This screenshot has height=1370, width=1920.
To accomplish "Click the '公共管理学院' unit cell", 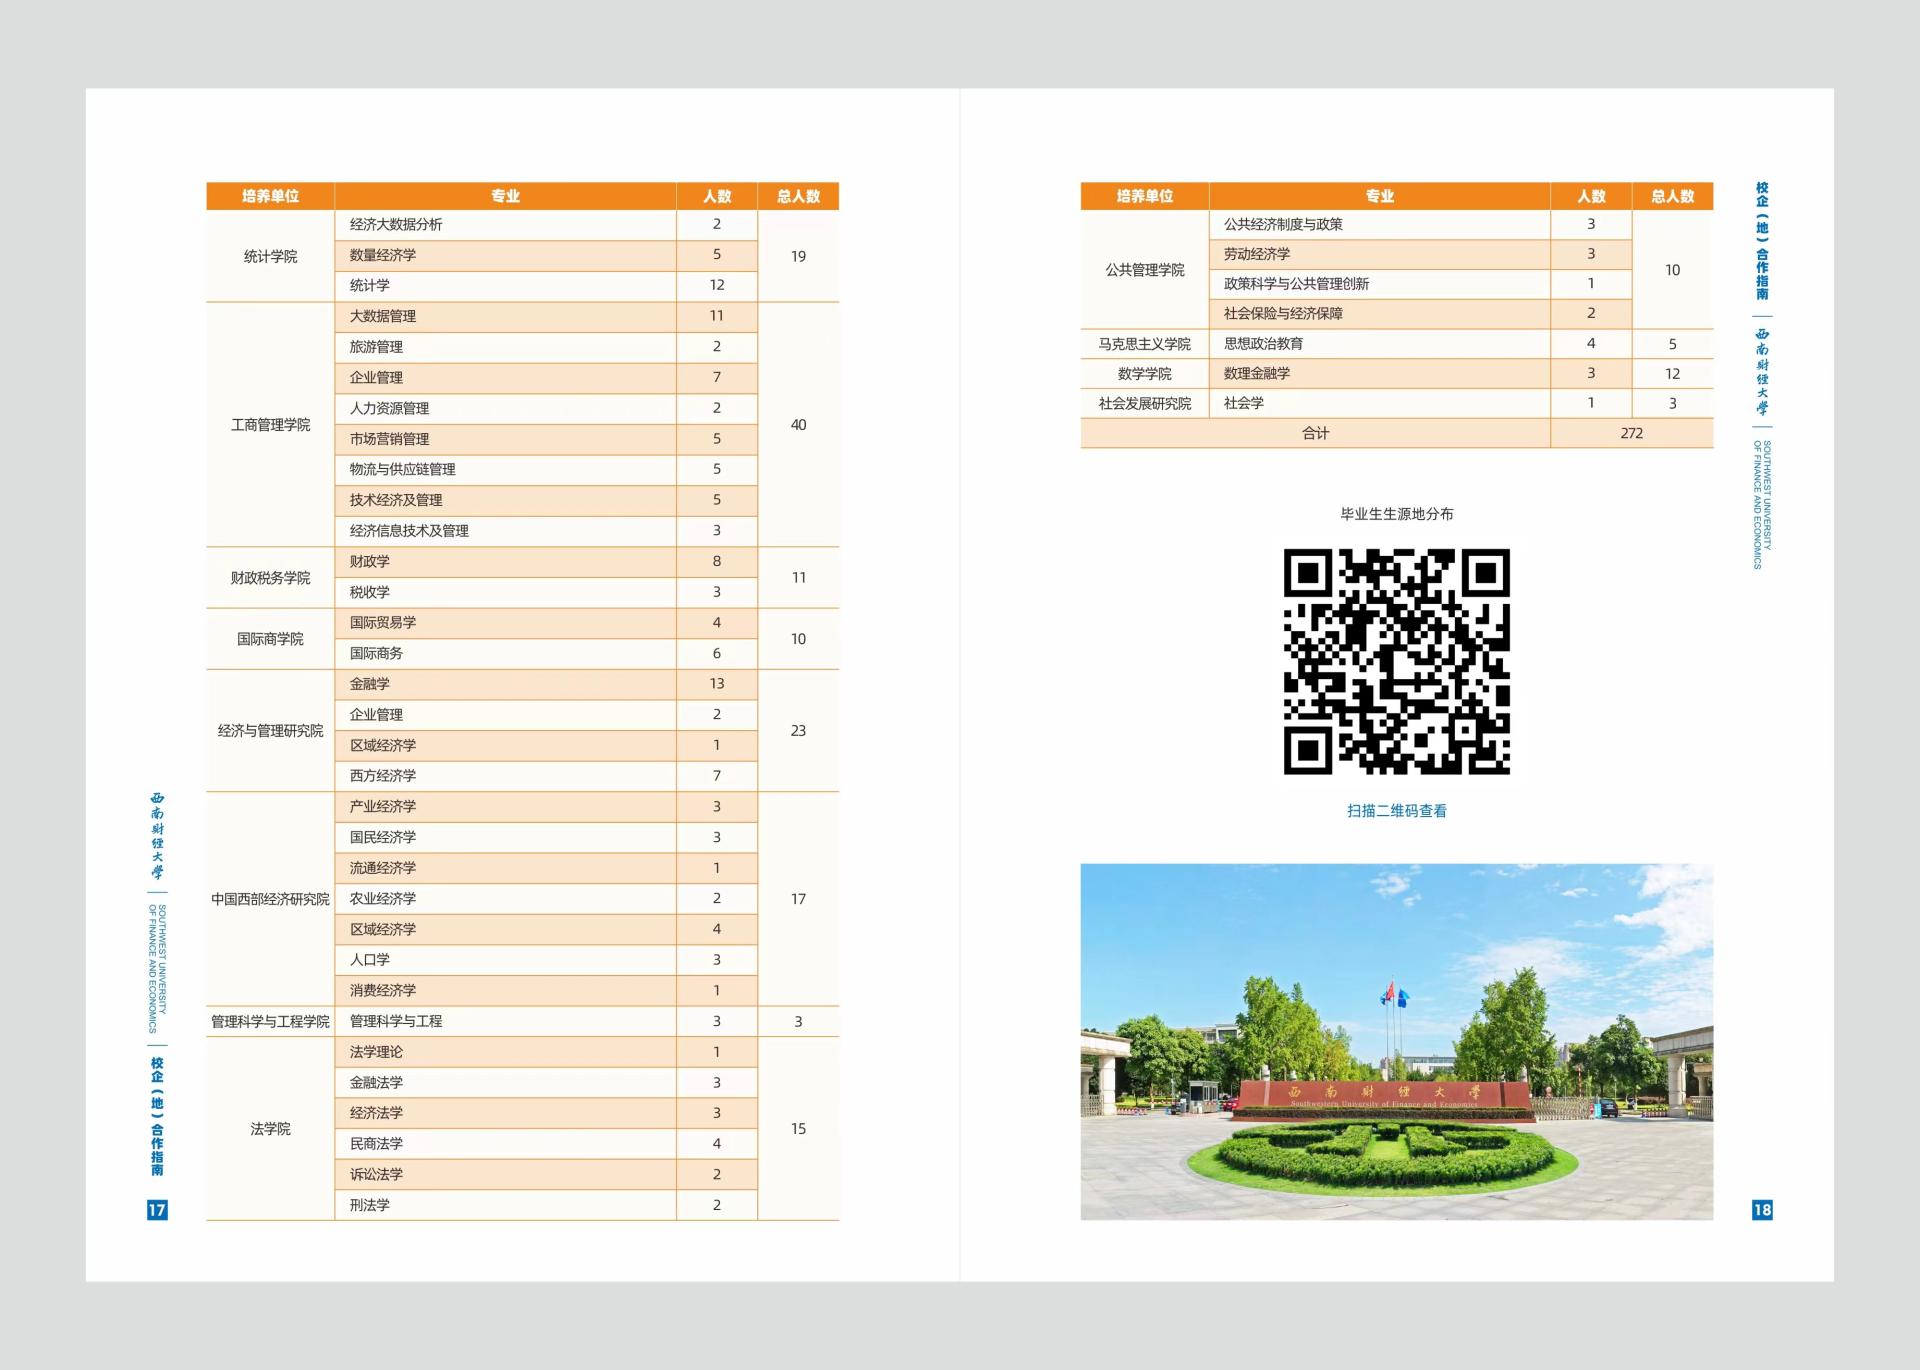I will 1144,270.
